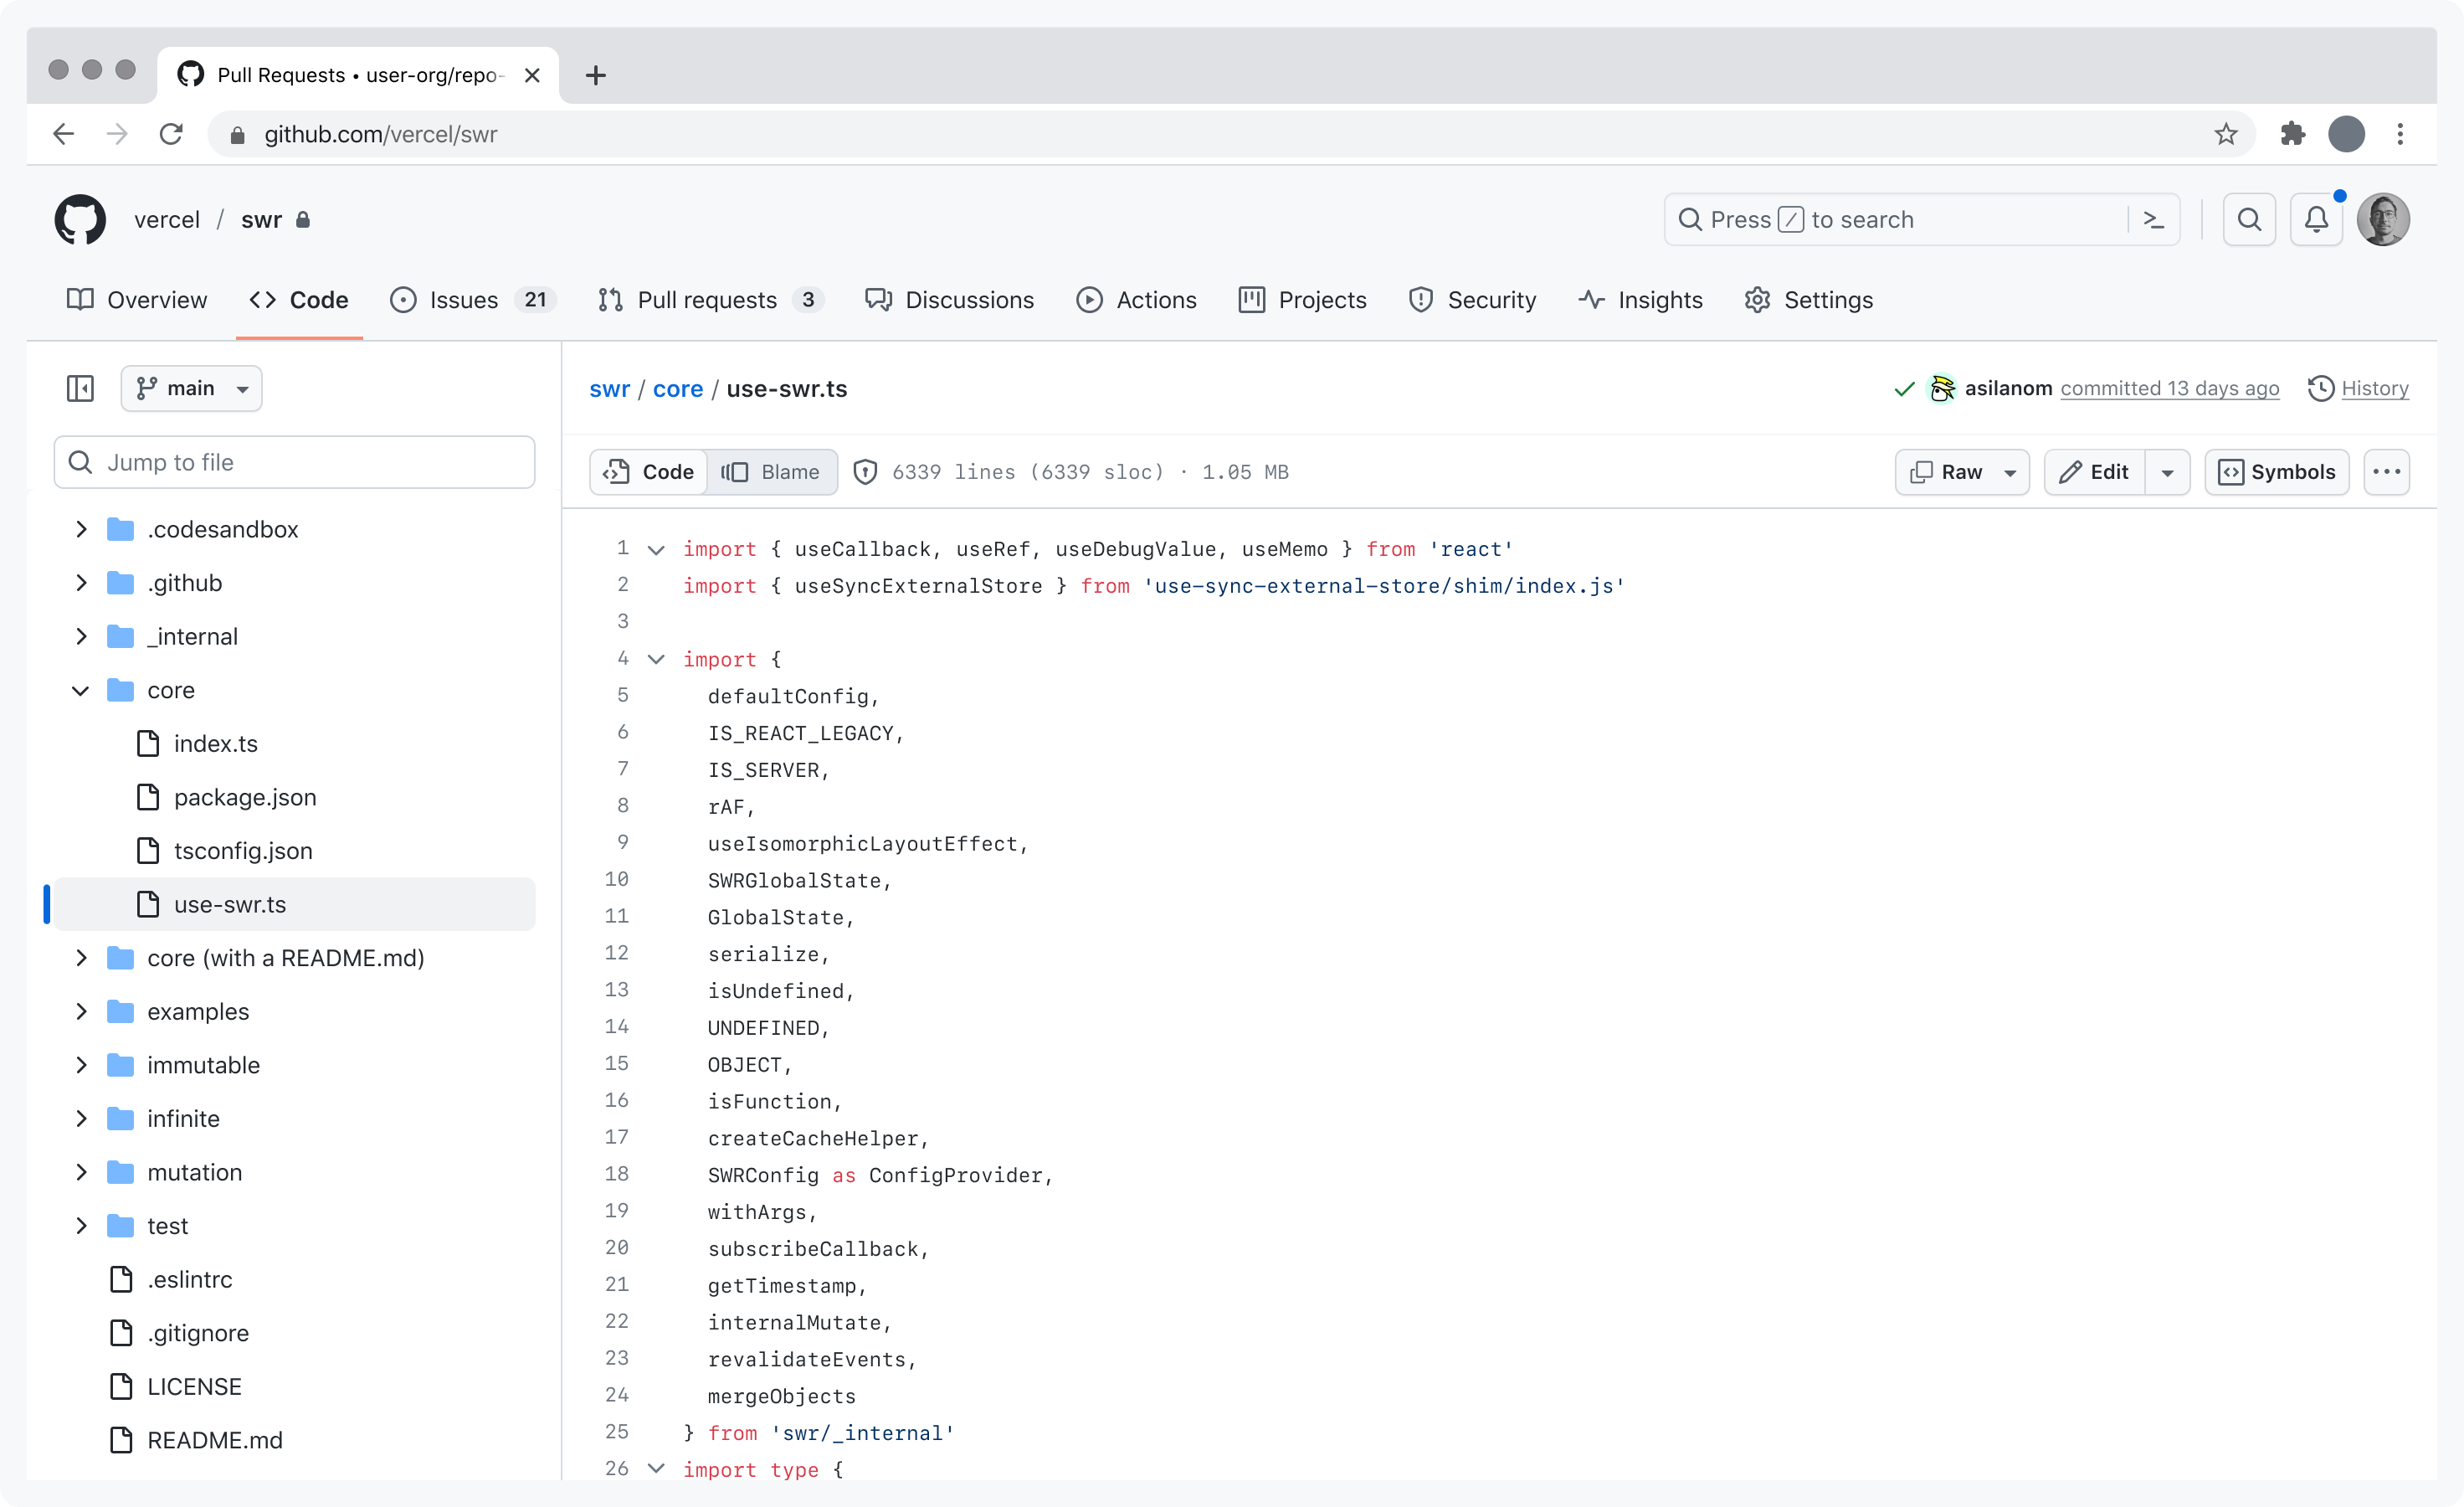Open the Raw button dropdown arrow
This screenshot has width=2464, height=1507.
[x=2010, y=472]
